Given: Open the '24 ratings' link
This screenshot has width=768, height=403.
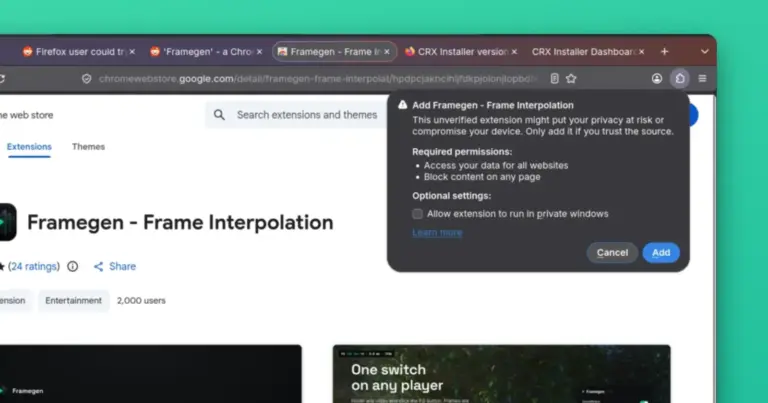Looking at the screenshot, I should point(34,266).
